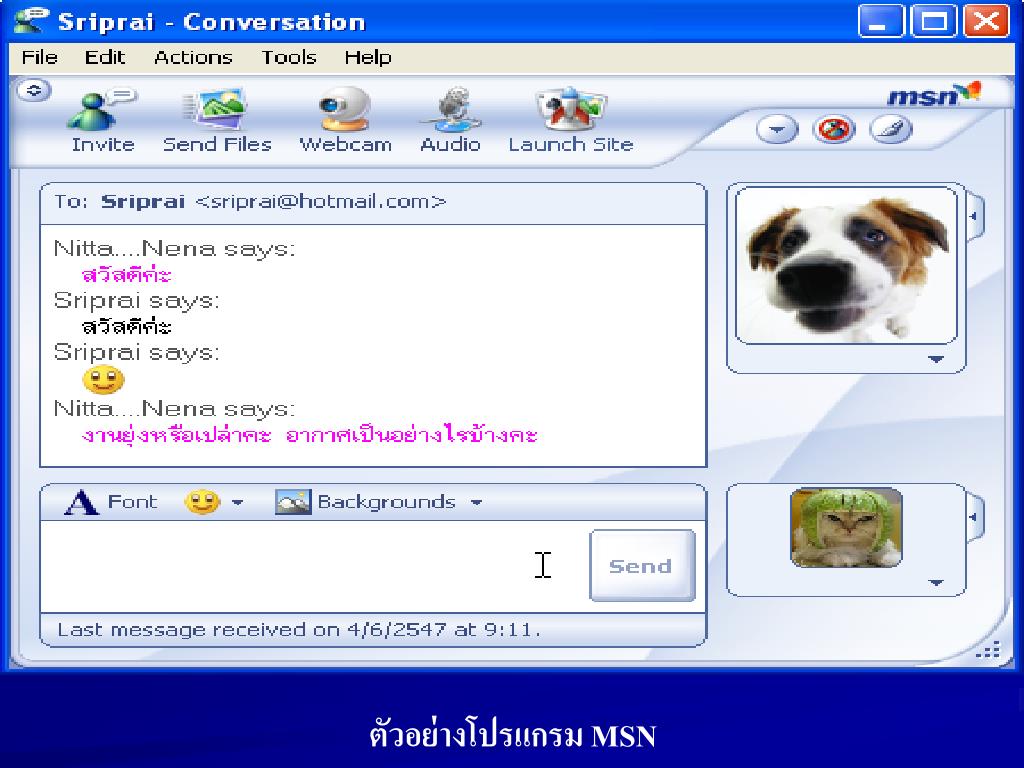Hide the cat display picture side tab

974,517
